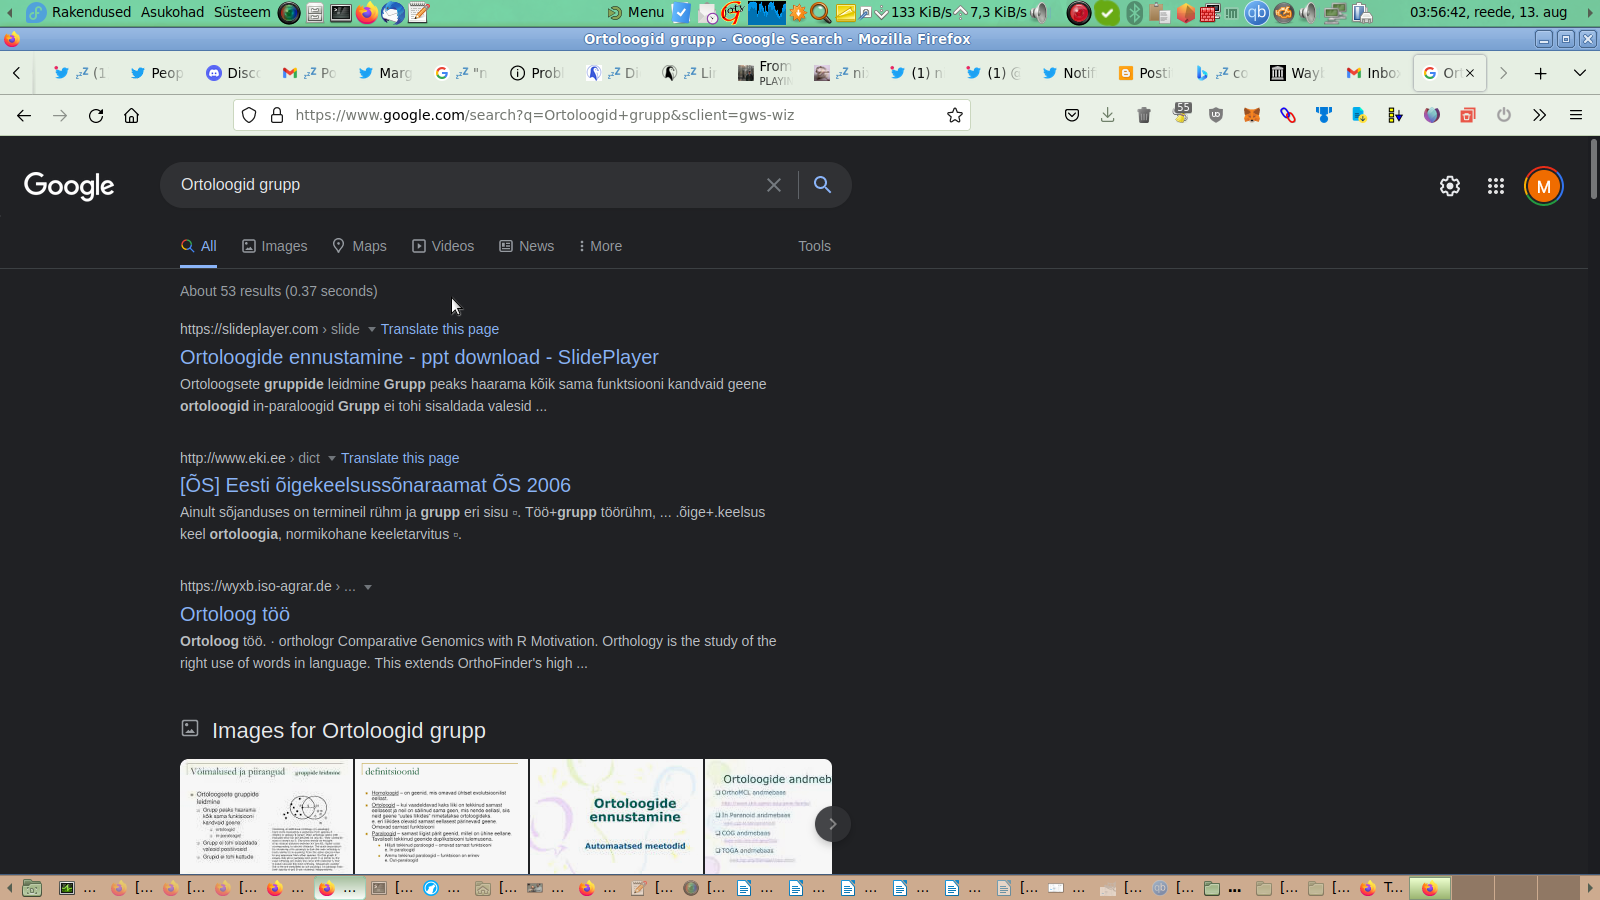The height and width of the screenshot is (900, 1600).
Task: Switch to the Videos search tab
Action: (443, 246)
